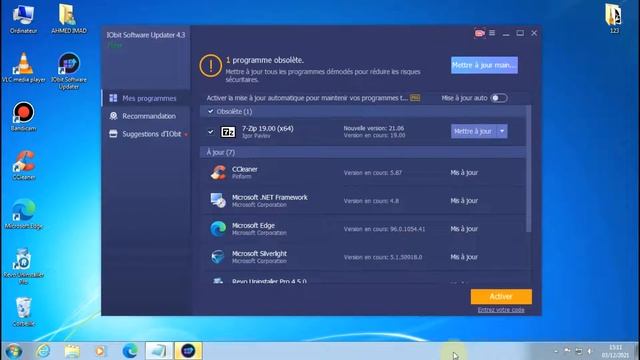Click the volume icon in system tray
The width and height of the screenshot is (640, 360).
tap(590, 351)
